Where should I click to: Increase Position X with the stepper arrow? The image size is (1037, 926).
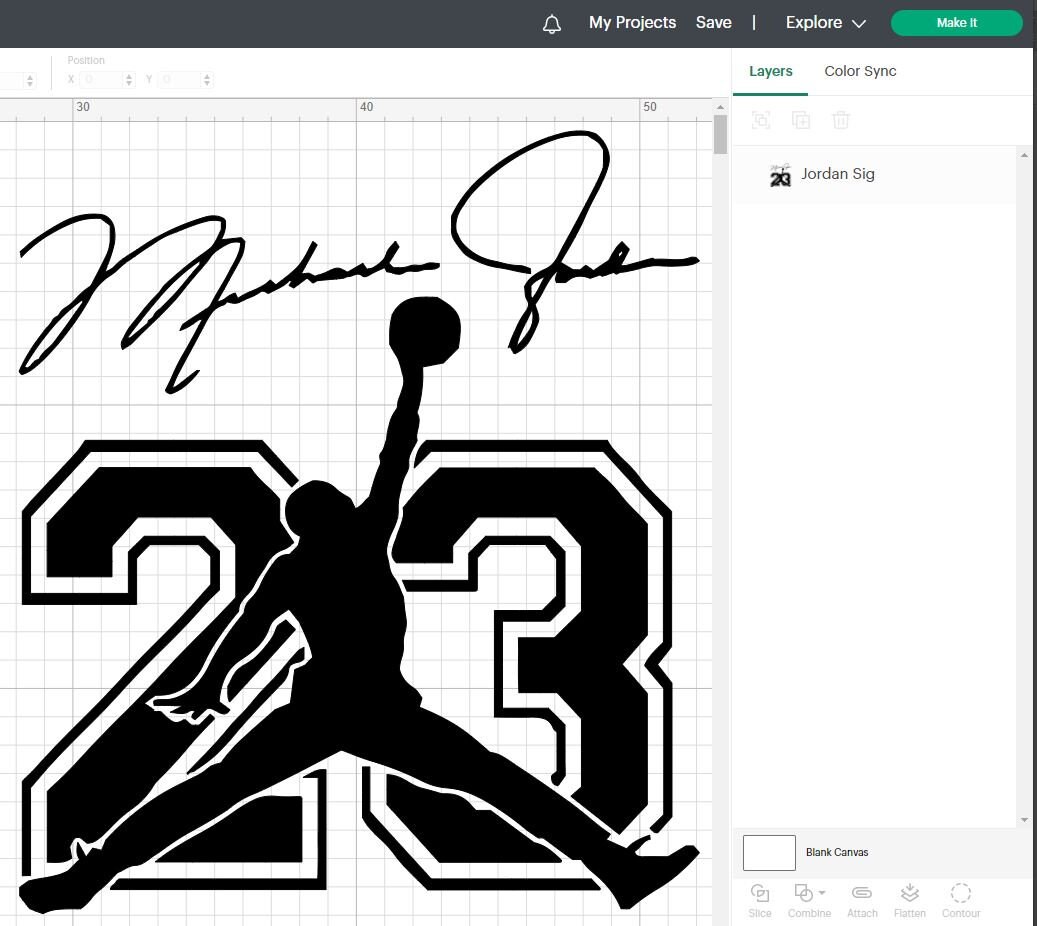[128, 75]
